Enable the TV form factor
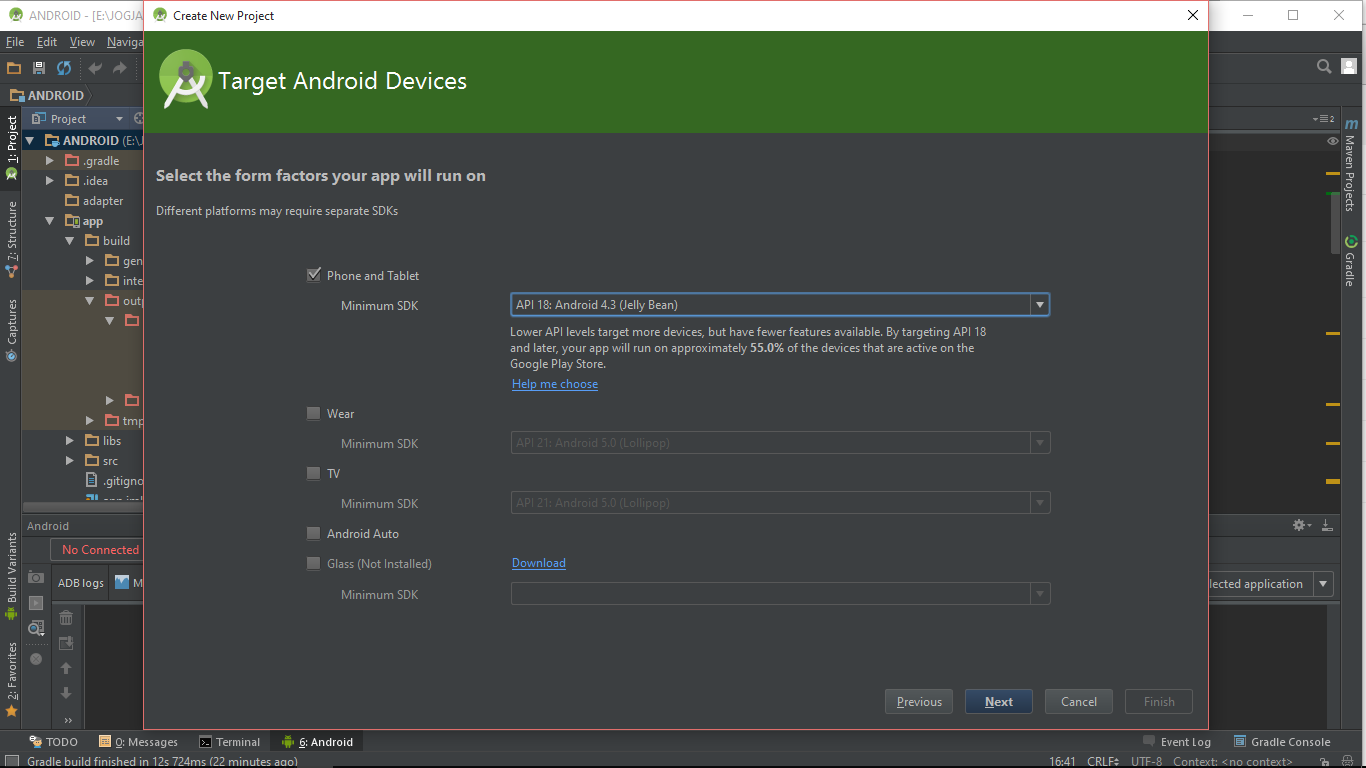This screenshot has width=1366, height=768. 313,473
